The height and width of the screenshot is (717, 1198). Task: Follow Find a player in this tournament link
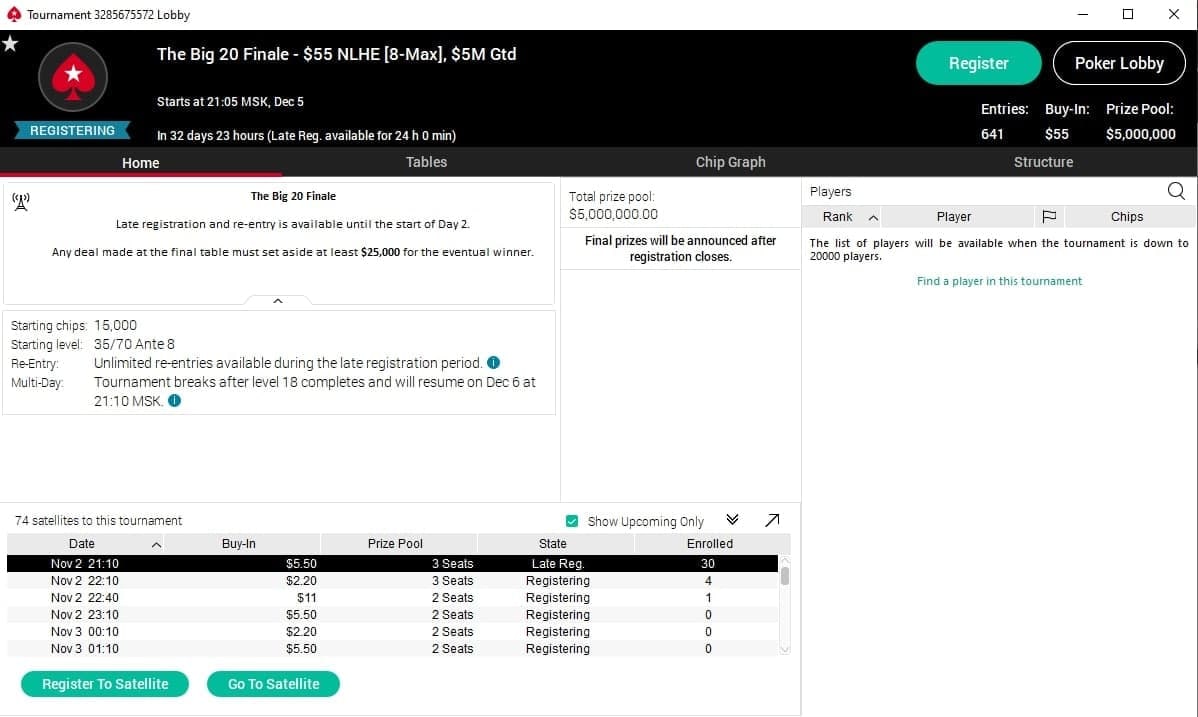999,281
